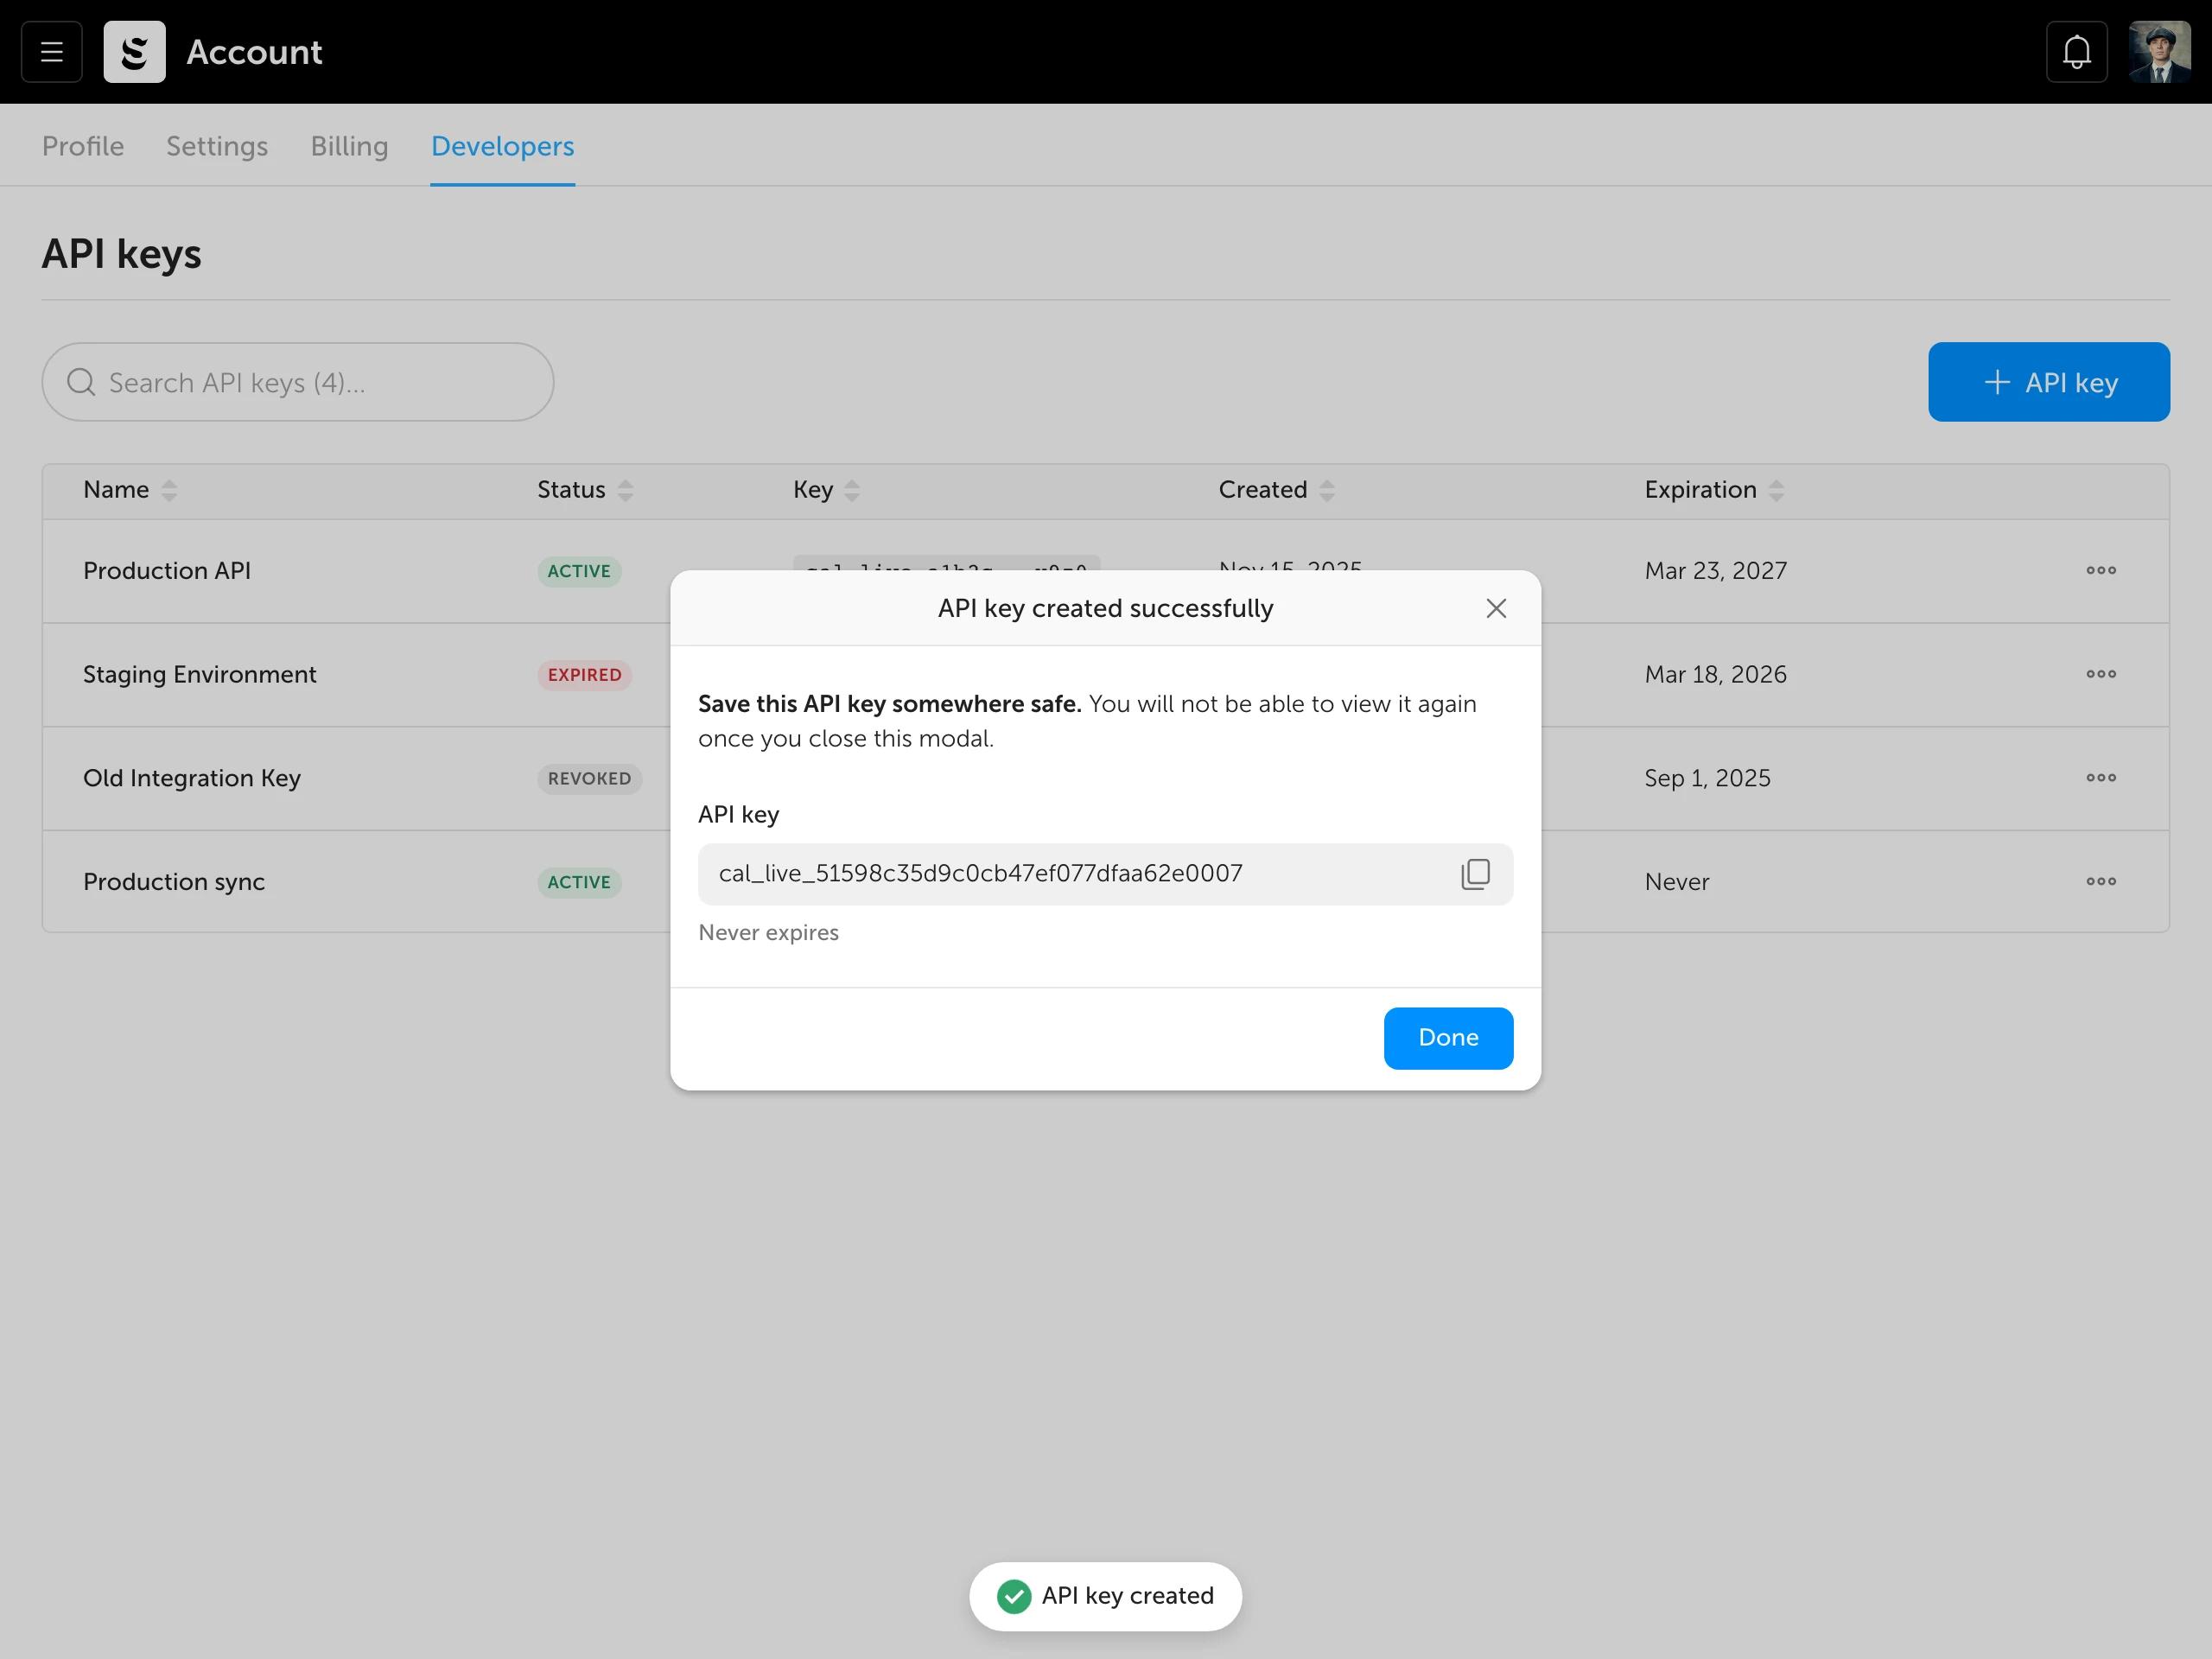Focus the Search API keys field
This screenshot has height=1659, width=2212.
click(x=300, y=382)
